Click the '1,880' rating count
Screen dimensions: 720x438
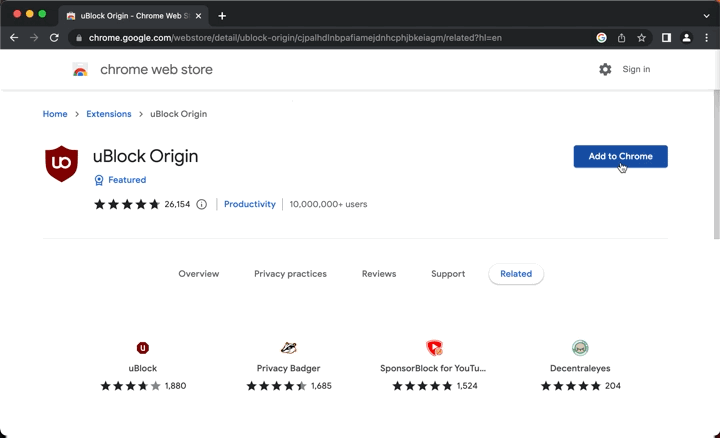click(x=176, y=386)
